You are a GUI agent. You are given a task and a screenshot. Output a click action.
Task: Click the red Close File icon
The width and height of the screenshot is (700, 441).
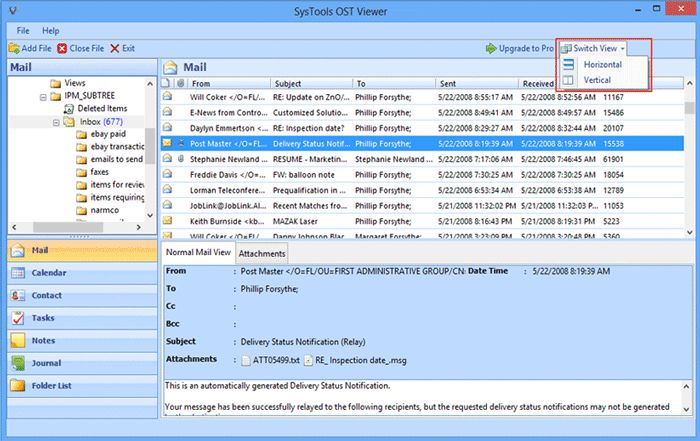click(x=62, y=48)
